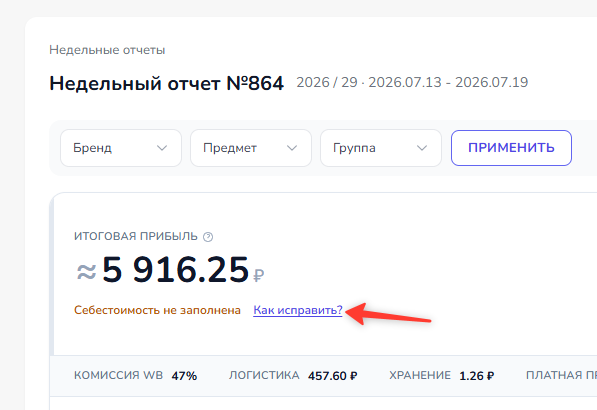Select the 5 916.25 total profit value
This screenshot has width=597, height=410.
[x=176, y=270]
